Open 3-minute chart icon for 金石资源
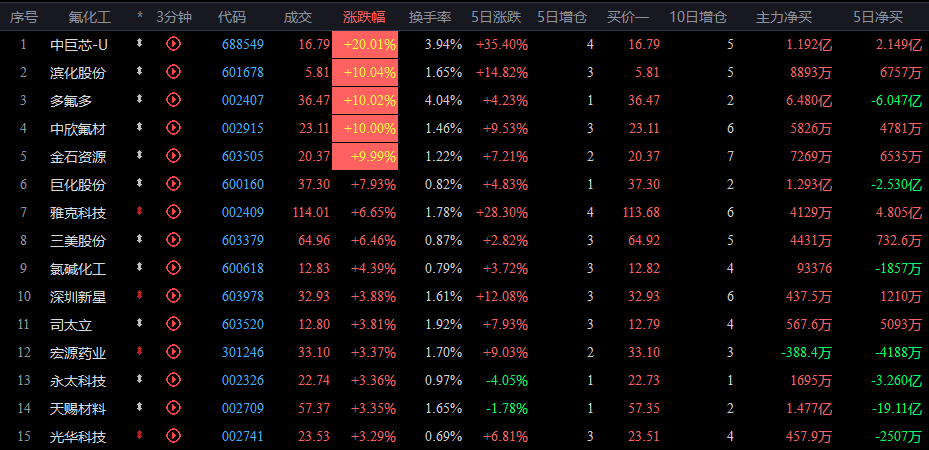929x450 pixels. coord(173,155)
